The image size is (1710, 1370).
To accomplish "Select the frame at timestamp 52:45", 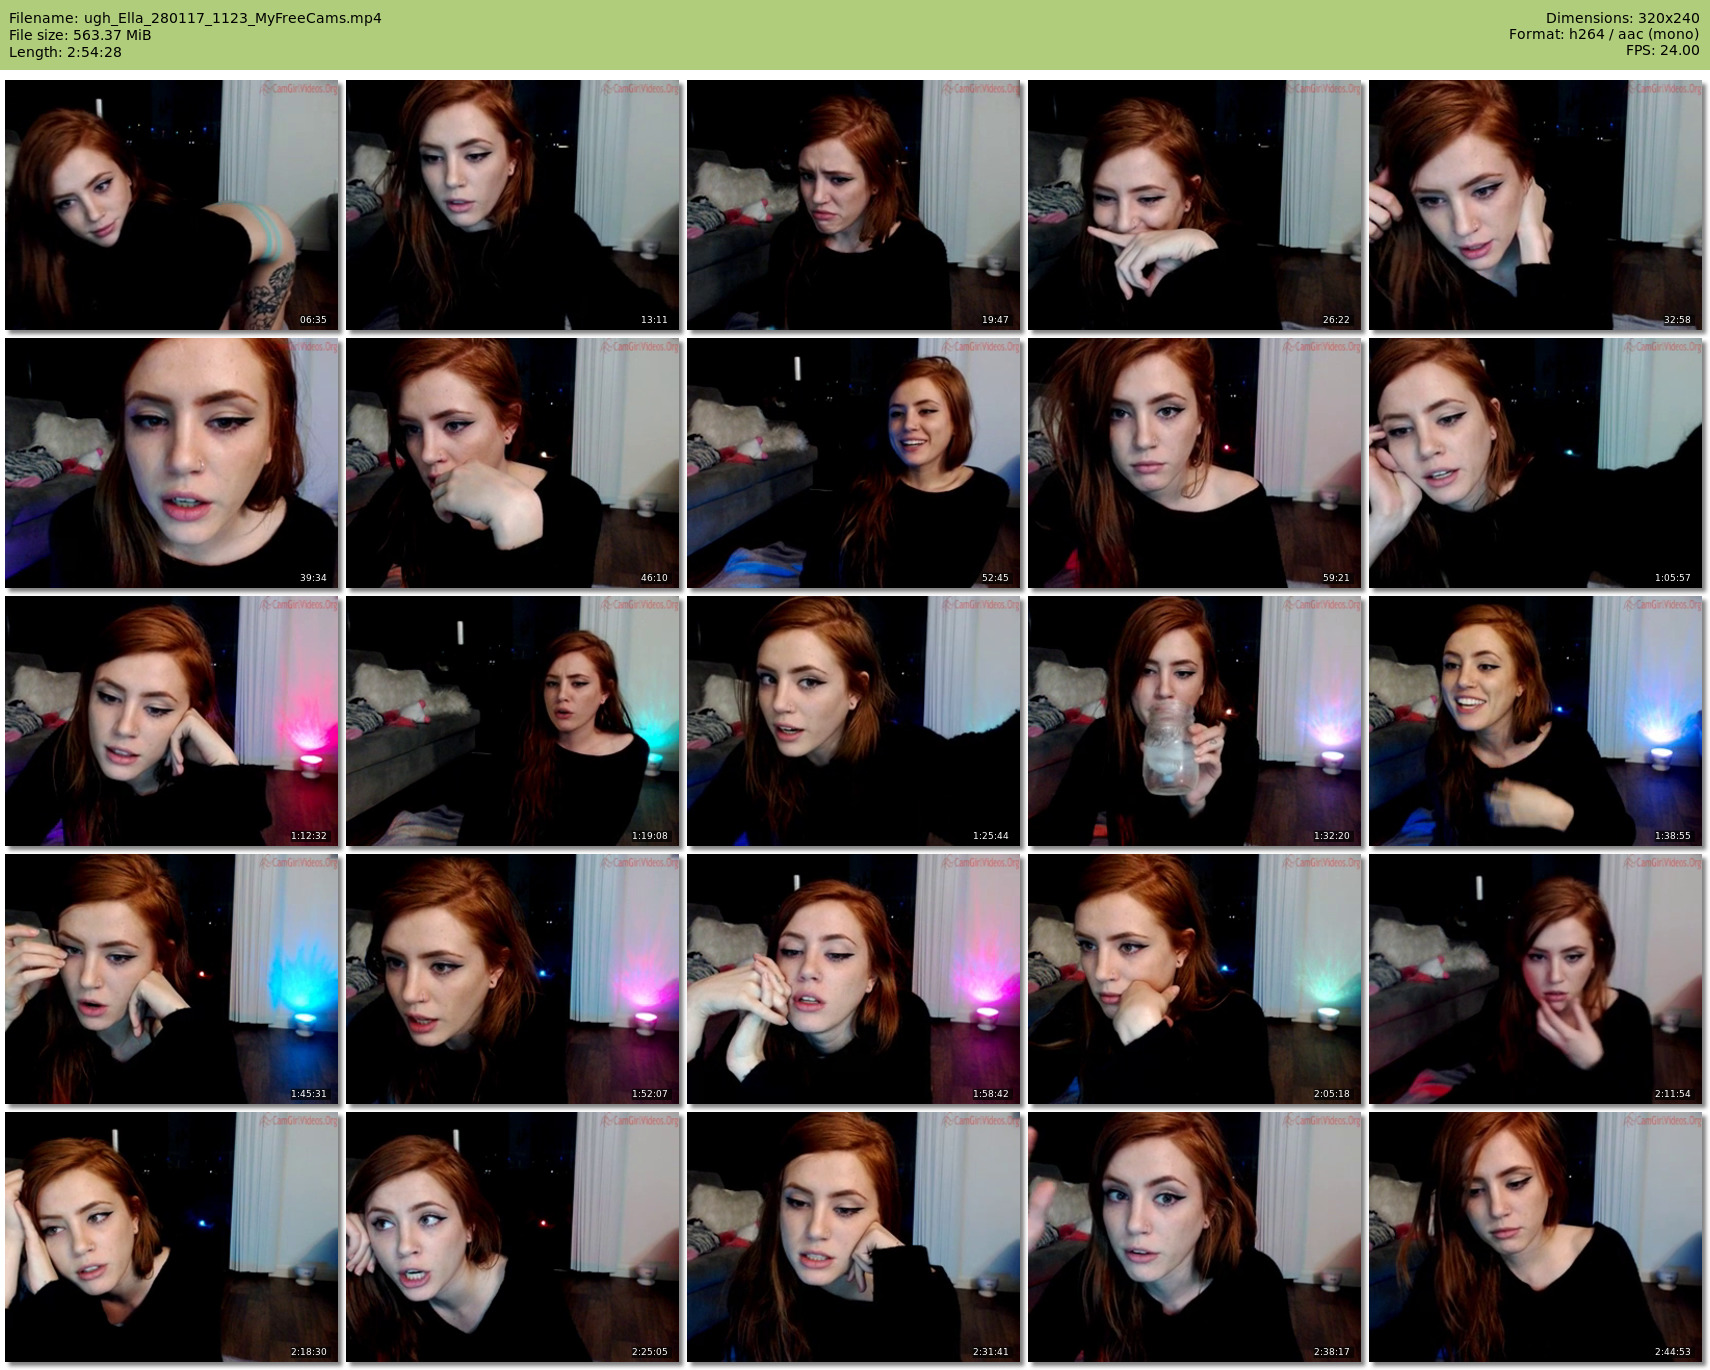I will coord(854,463).
